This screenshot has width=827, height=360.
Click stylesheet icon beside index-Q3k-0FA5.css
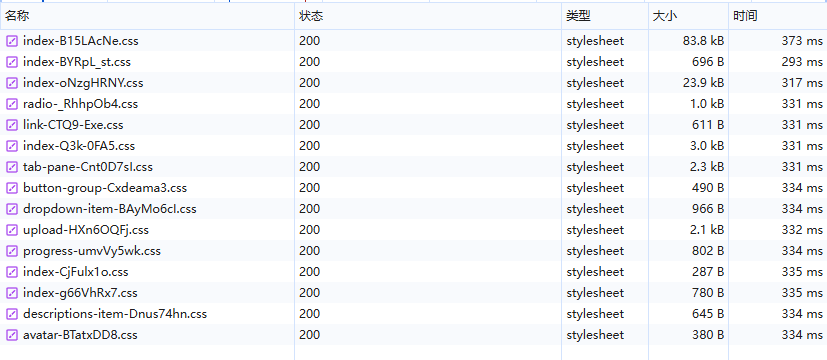pyautogui.click(x=12, y=146)
